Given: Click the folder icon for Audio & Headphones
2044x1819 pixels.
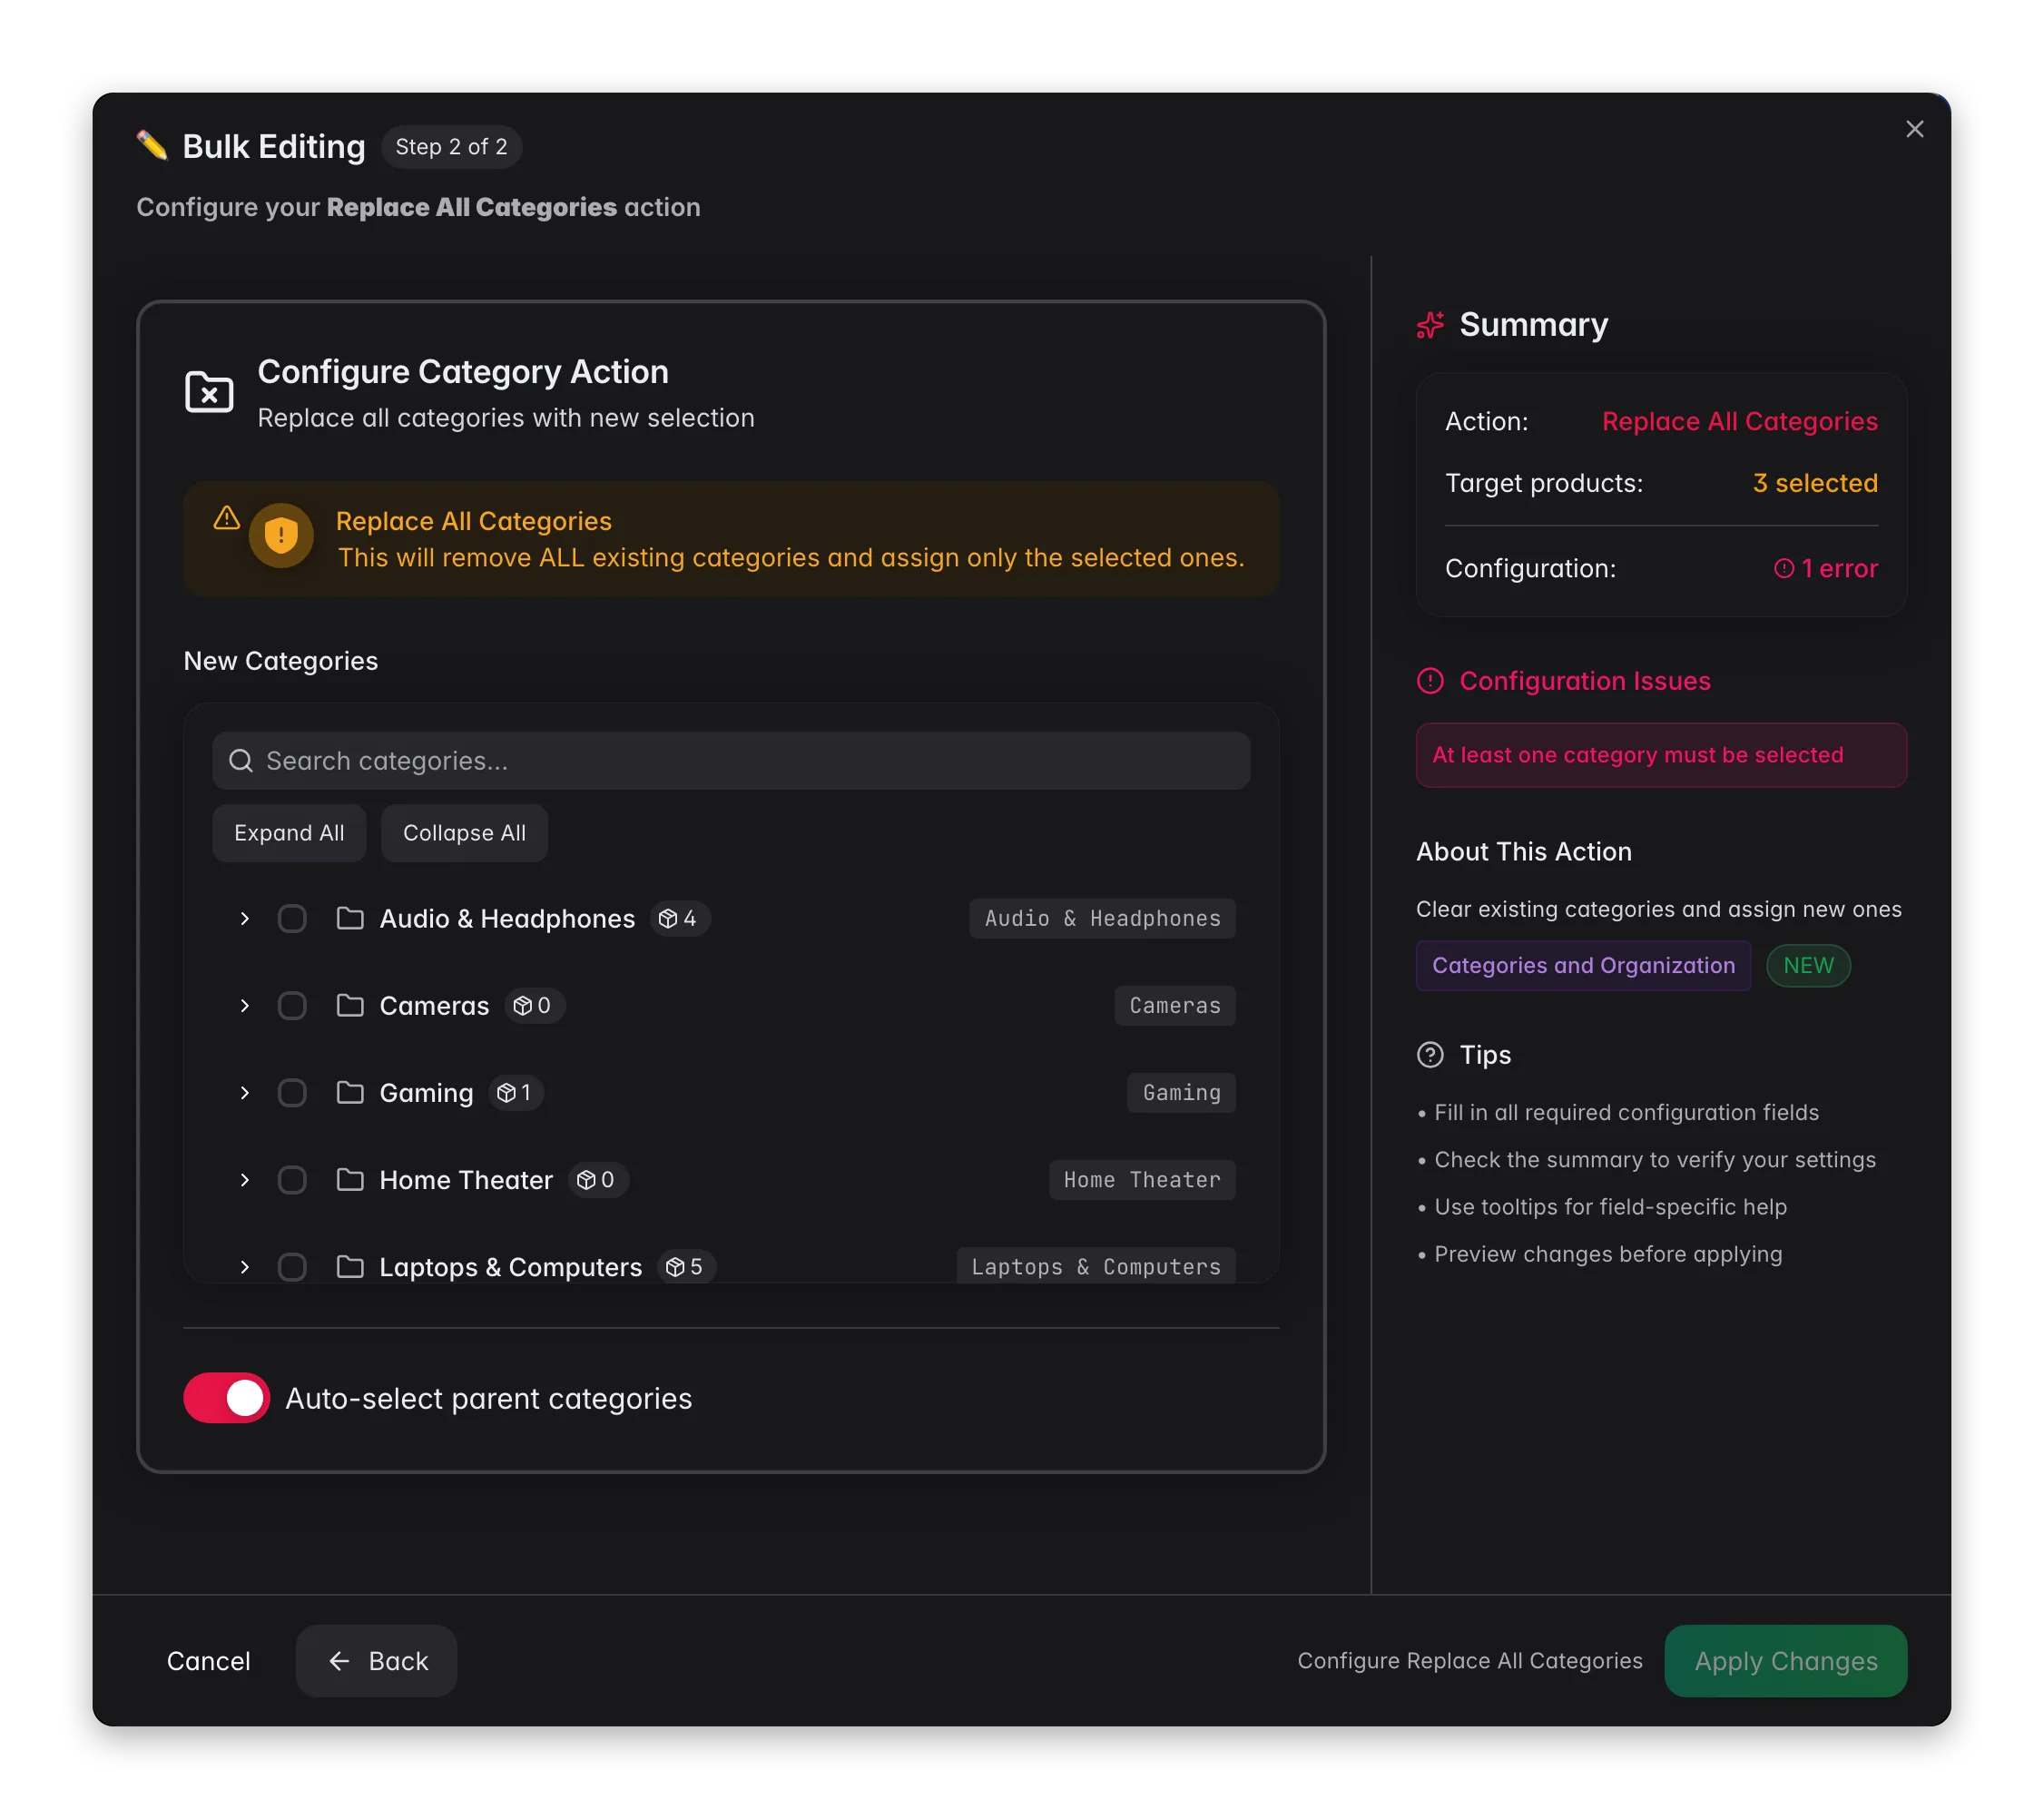Looking at the screenshot, I should (350, 918).
